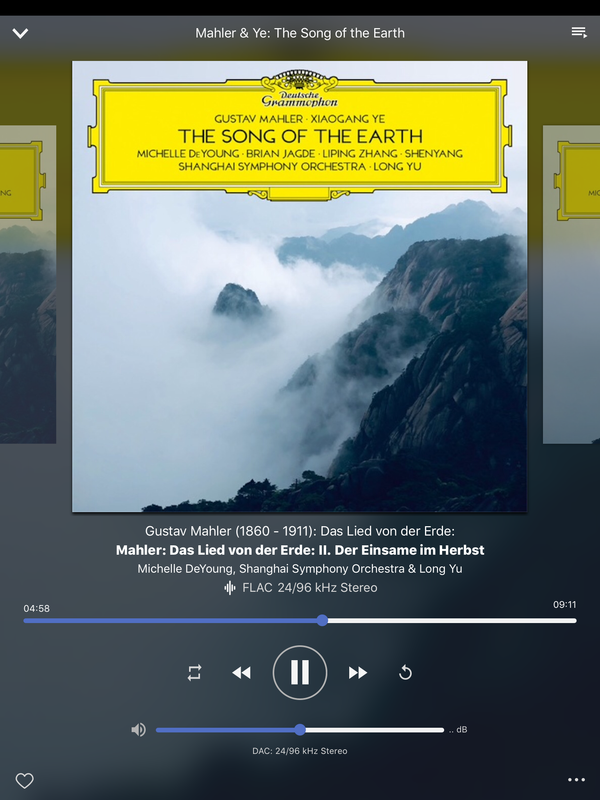Tap the main Song of the Earth artwork

(299, 286)
